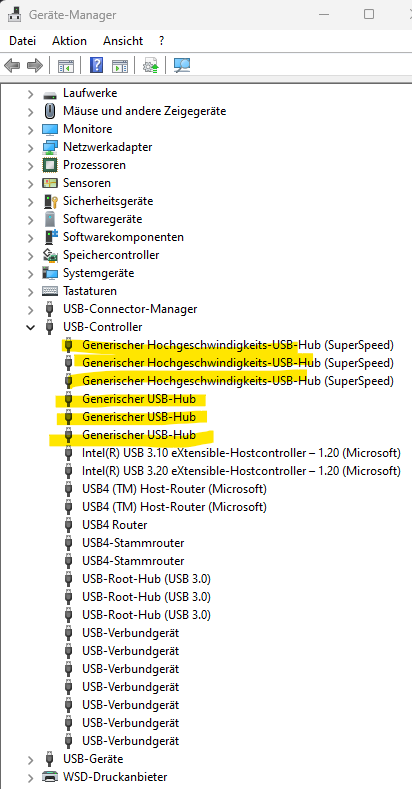Expand the Netzwerkadapter category
The height and width of the screenshot is (789, 412).
[x=31, y=147]
